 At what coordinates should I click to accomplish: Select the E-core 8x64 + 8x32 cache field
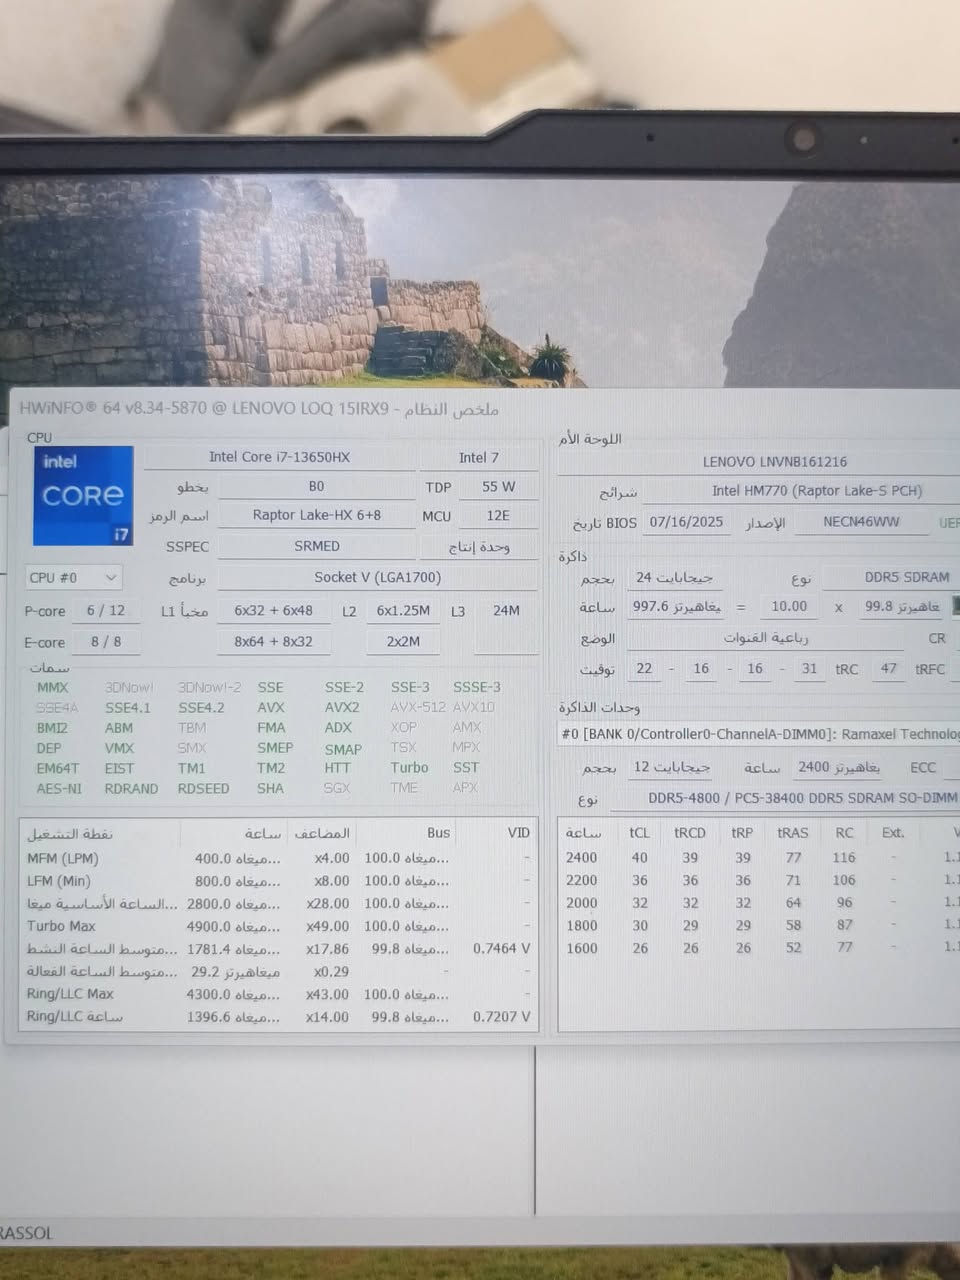(273, 642)
